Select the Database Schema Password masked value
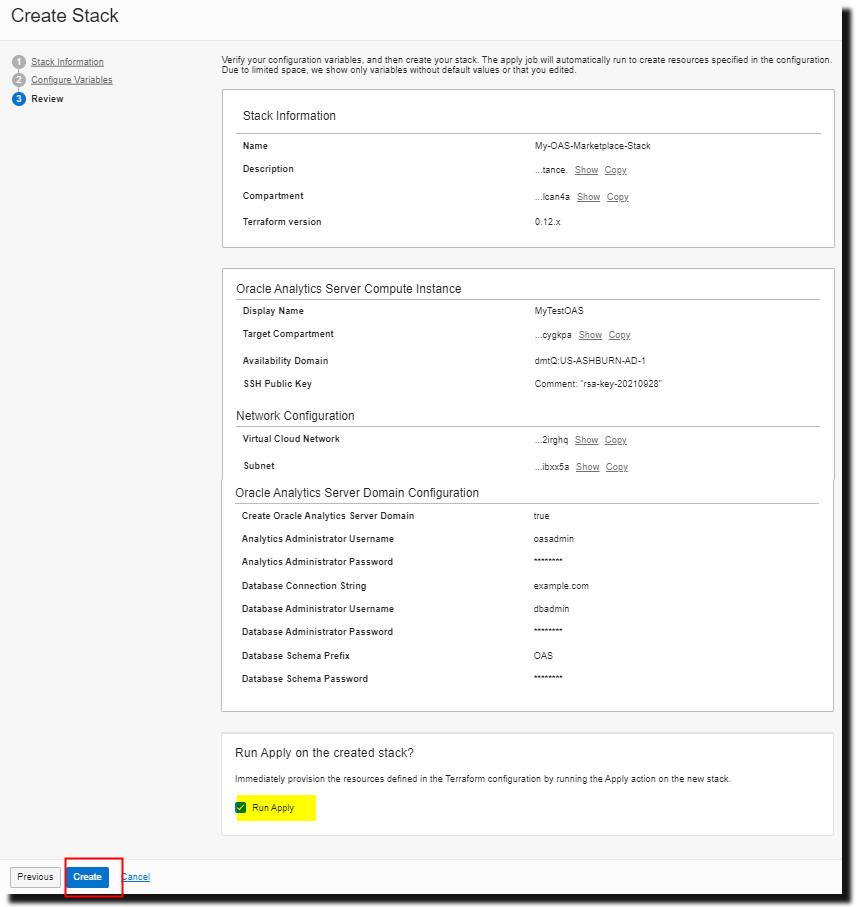The width and height of the screenshot is (856, 907). (548, 677)
